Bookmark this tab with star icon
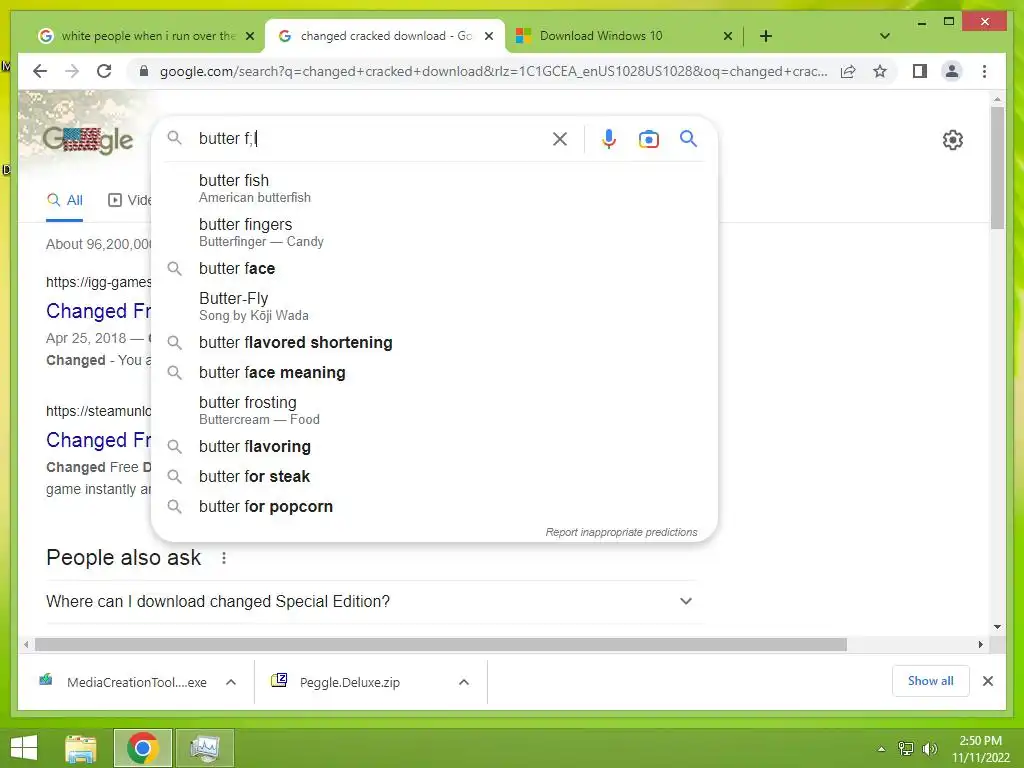Screen dimensions: 1024x768 [880, 71]
